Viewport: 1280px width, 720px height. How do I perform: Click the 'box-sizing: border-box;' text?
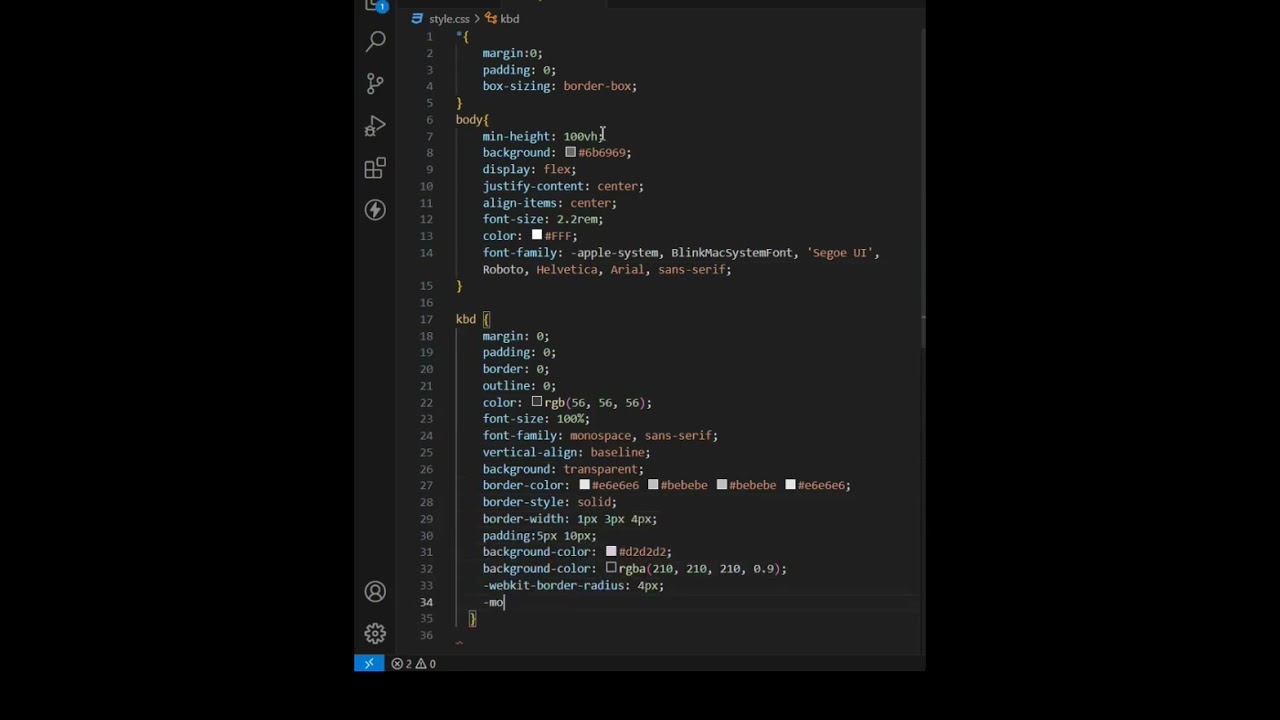tap(559, 86)
